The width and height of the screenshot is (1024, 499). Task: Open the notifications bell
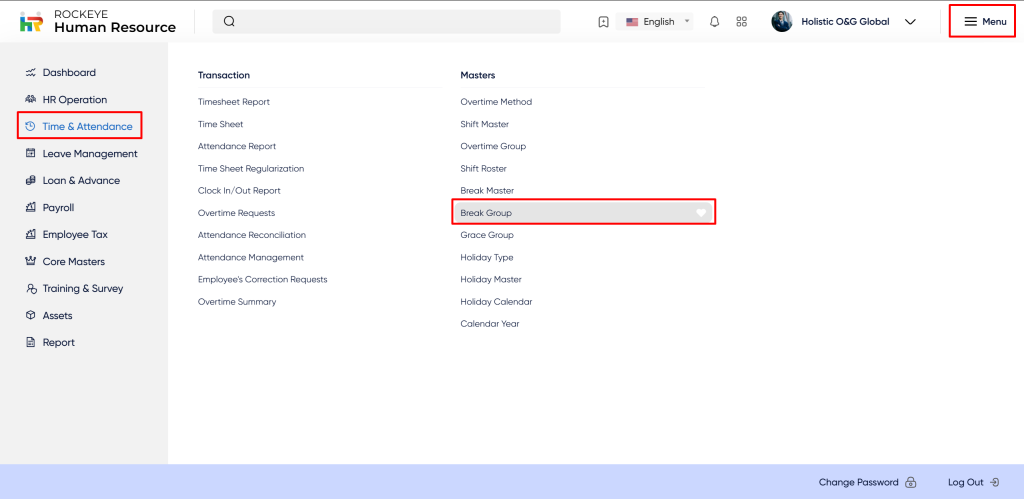pos(714,22)
